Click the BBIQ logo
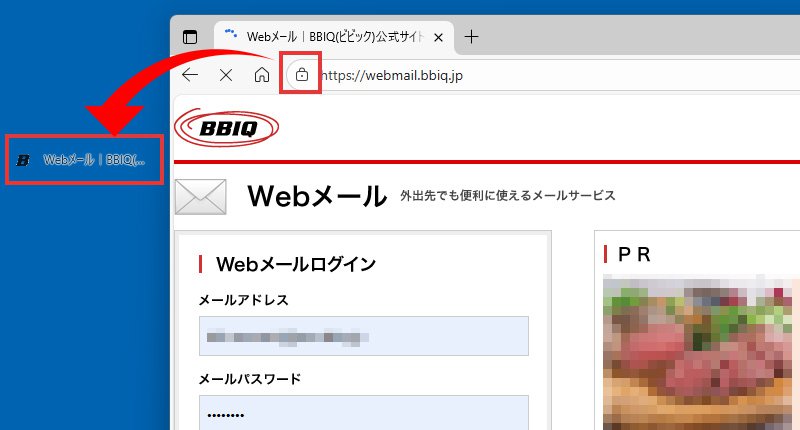The image size is (800, 430). [226, 129]
